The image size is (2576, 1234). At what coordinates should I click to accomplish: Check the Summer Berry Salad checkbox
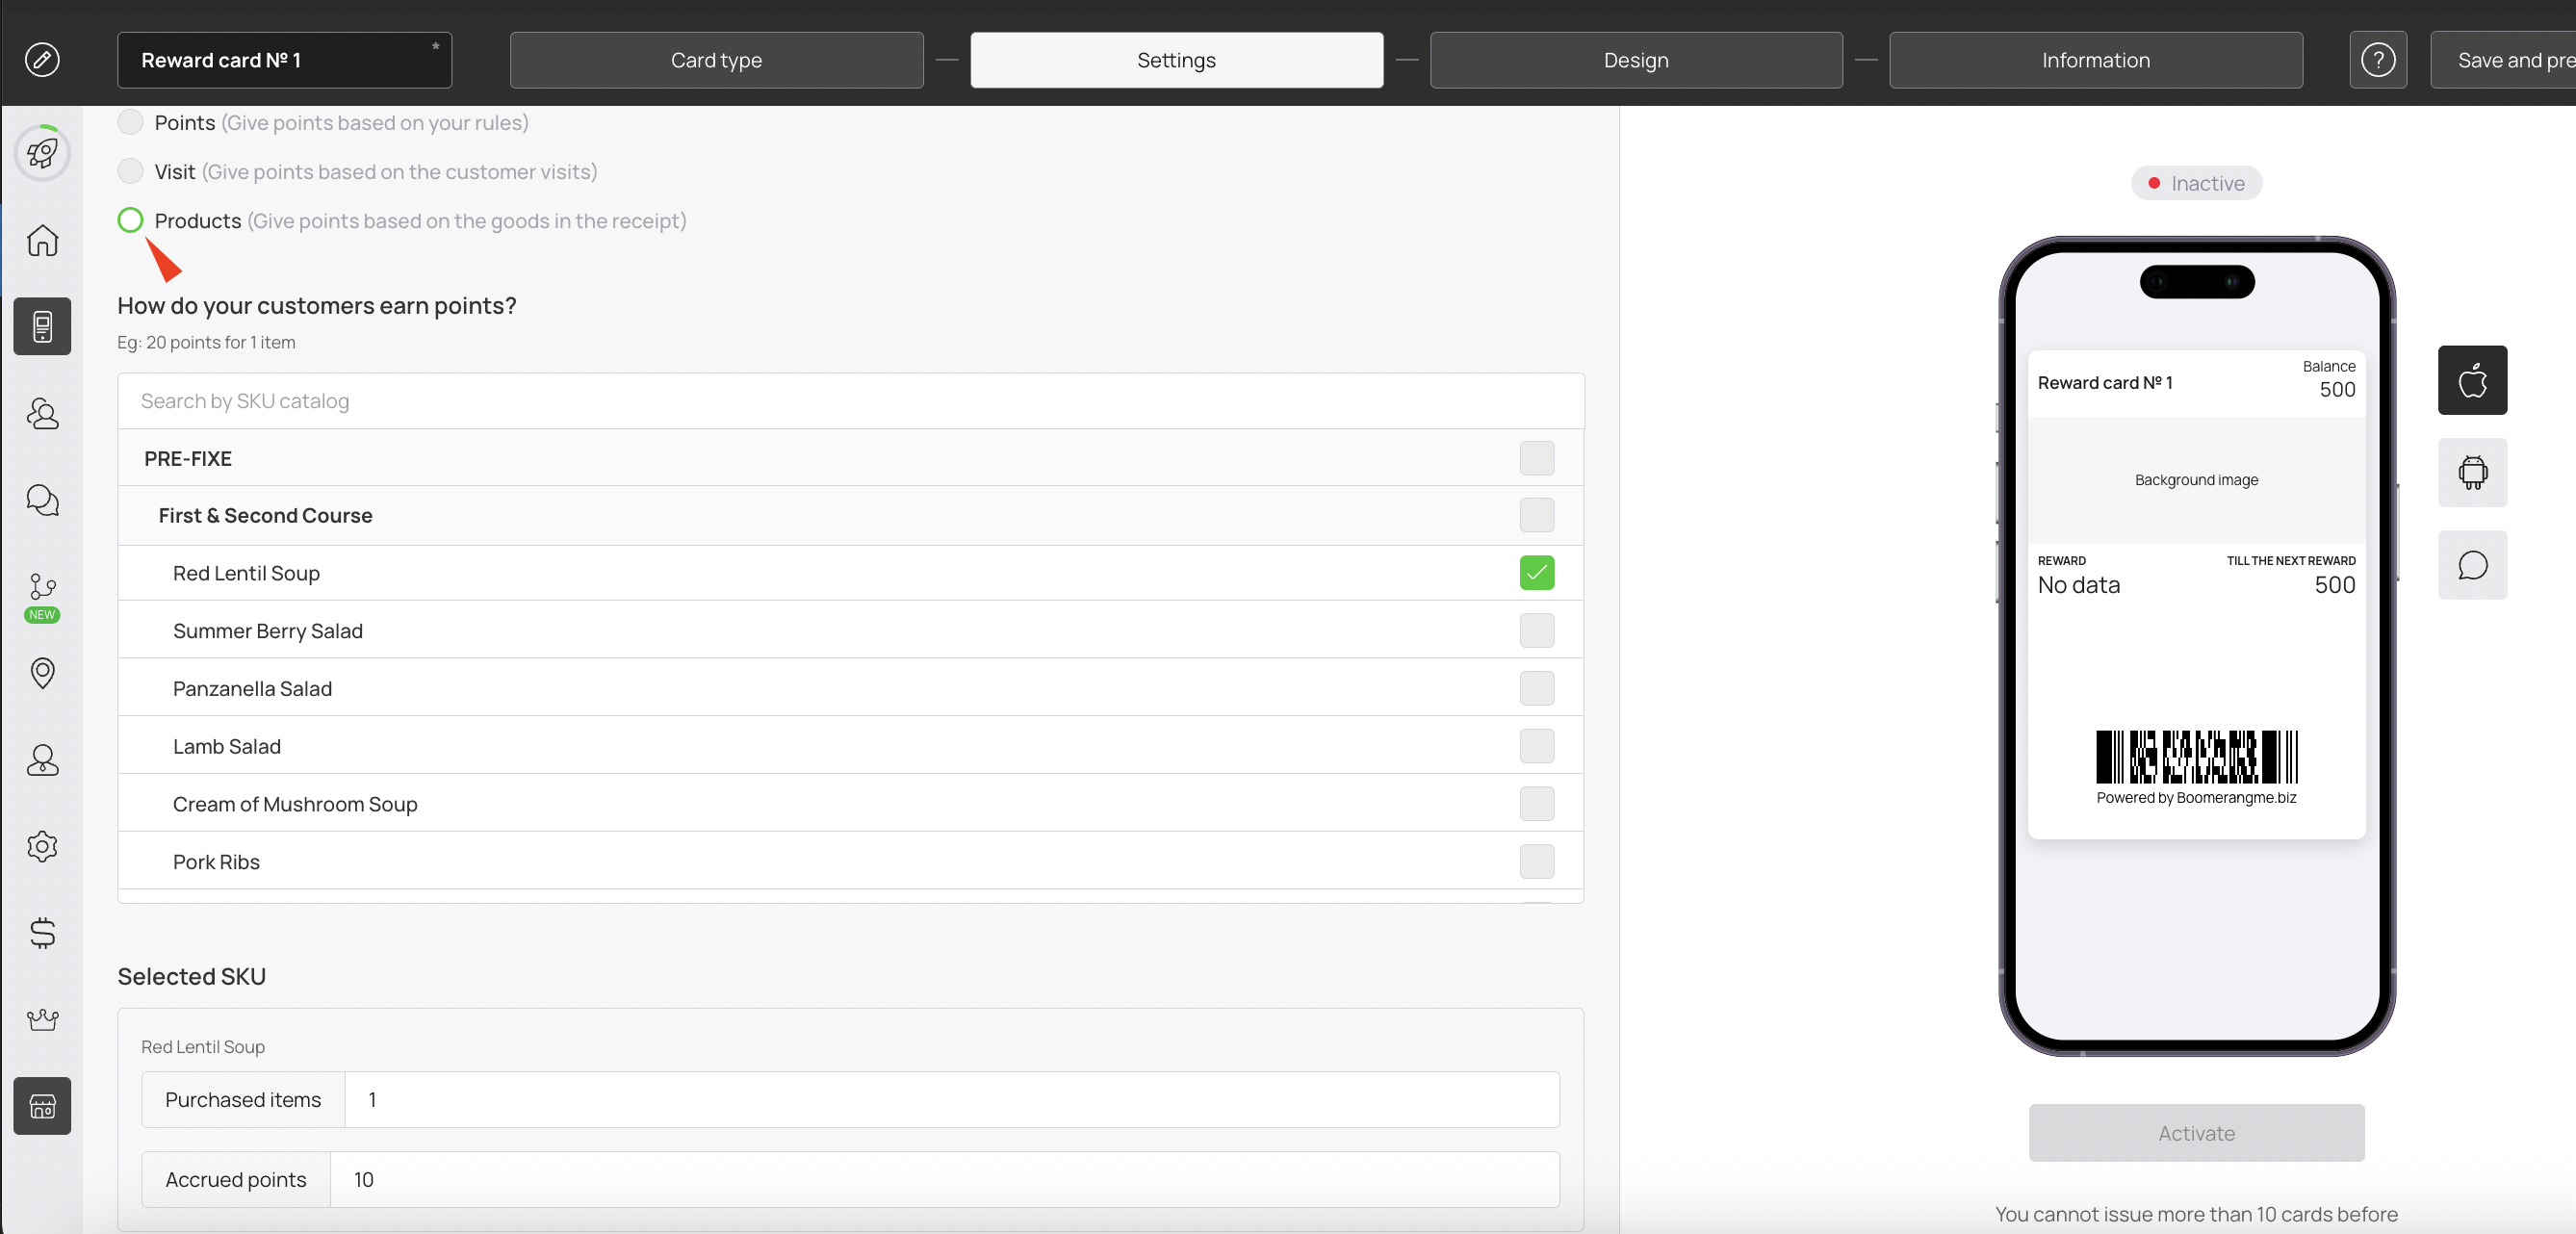[x=1536, y=631]
